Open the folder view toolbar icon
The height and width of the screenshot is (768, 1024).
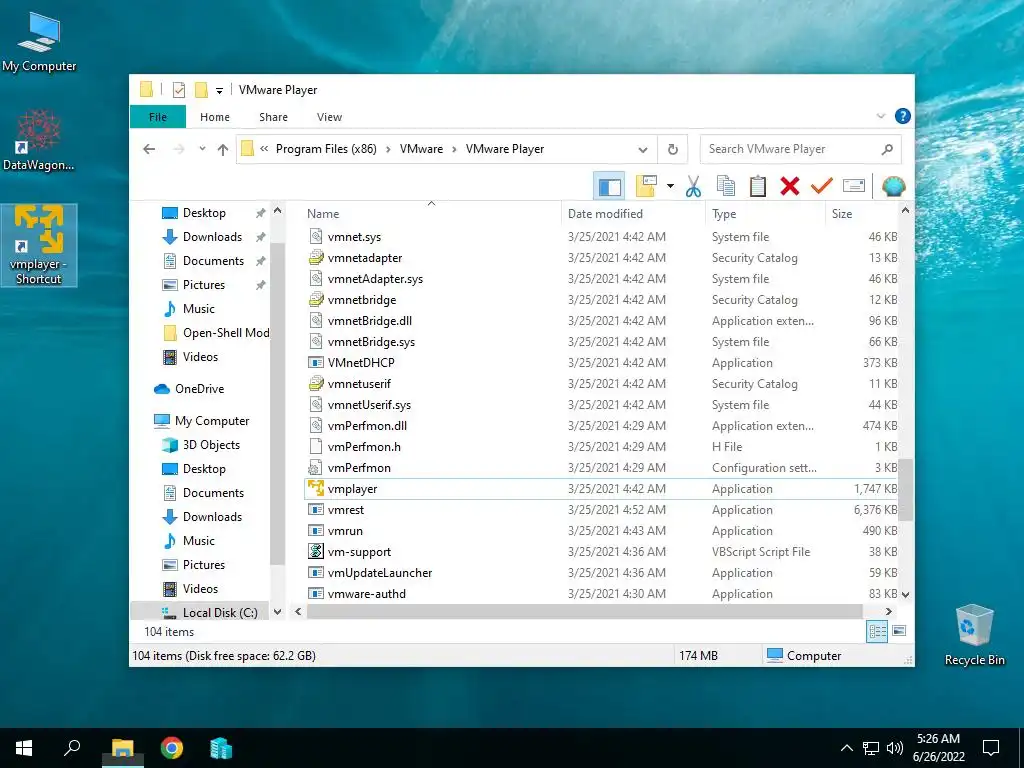pos(645,186)
